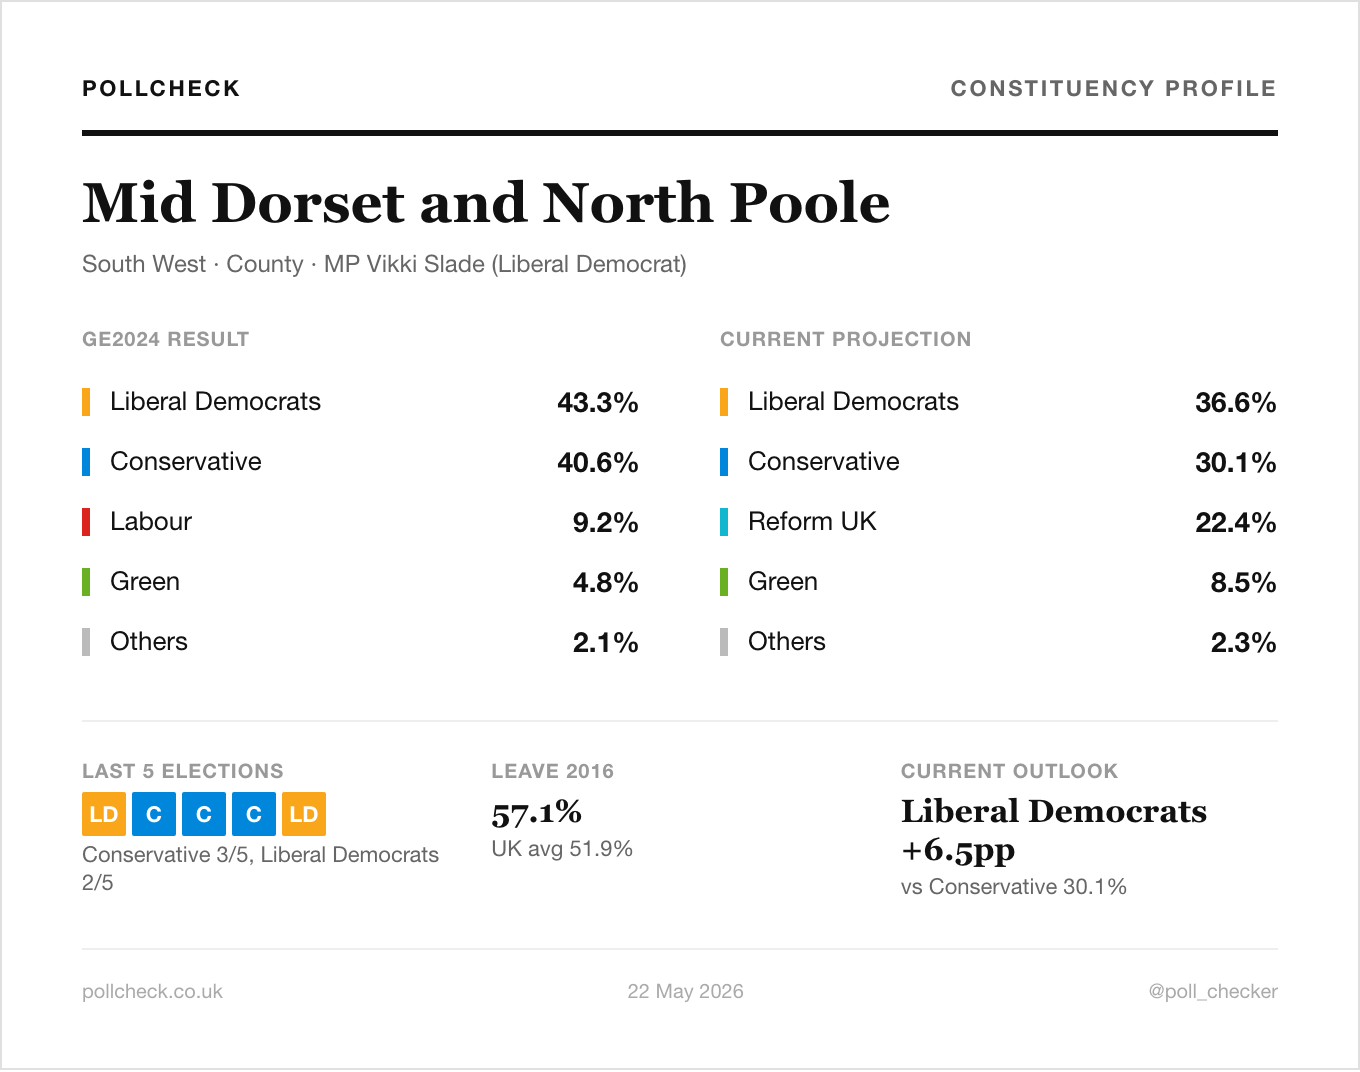Image resolution: width=1360 pixels, height=1072 pixels.
Task: Click the blue Conservative projection color bar
Action: point(724,462)
